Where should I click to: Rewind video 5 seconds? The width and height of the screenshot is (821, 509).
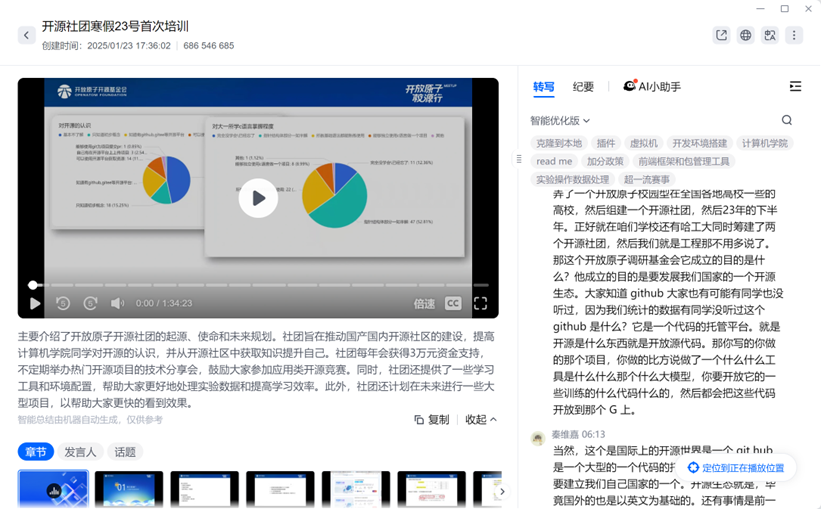coord(63,303)
